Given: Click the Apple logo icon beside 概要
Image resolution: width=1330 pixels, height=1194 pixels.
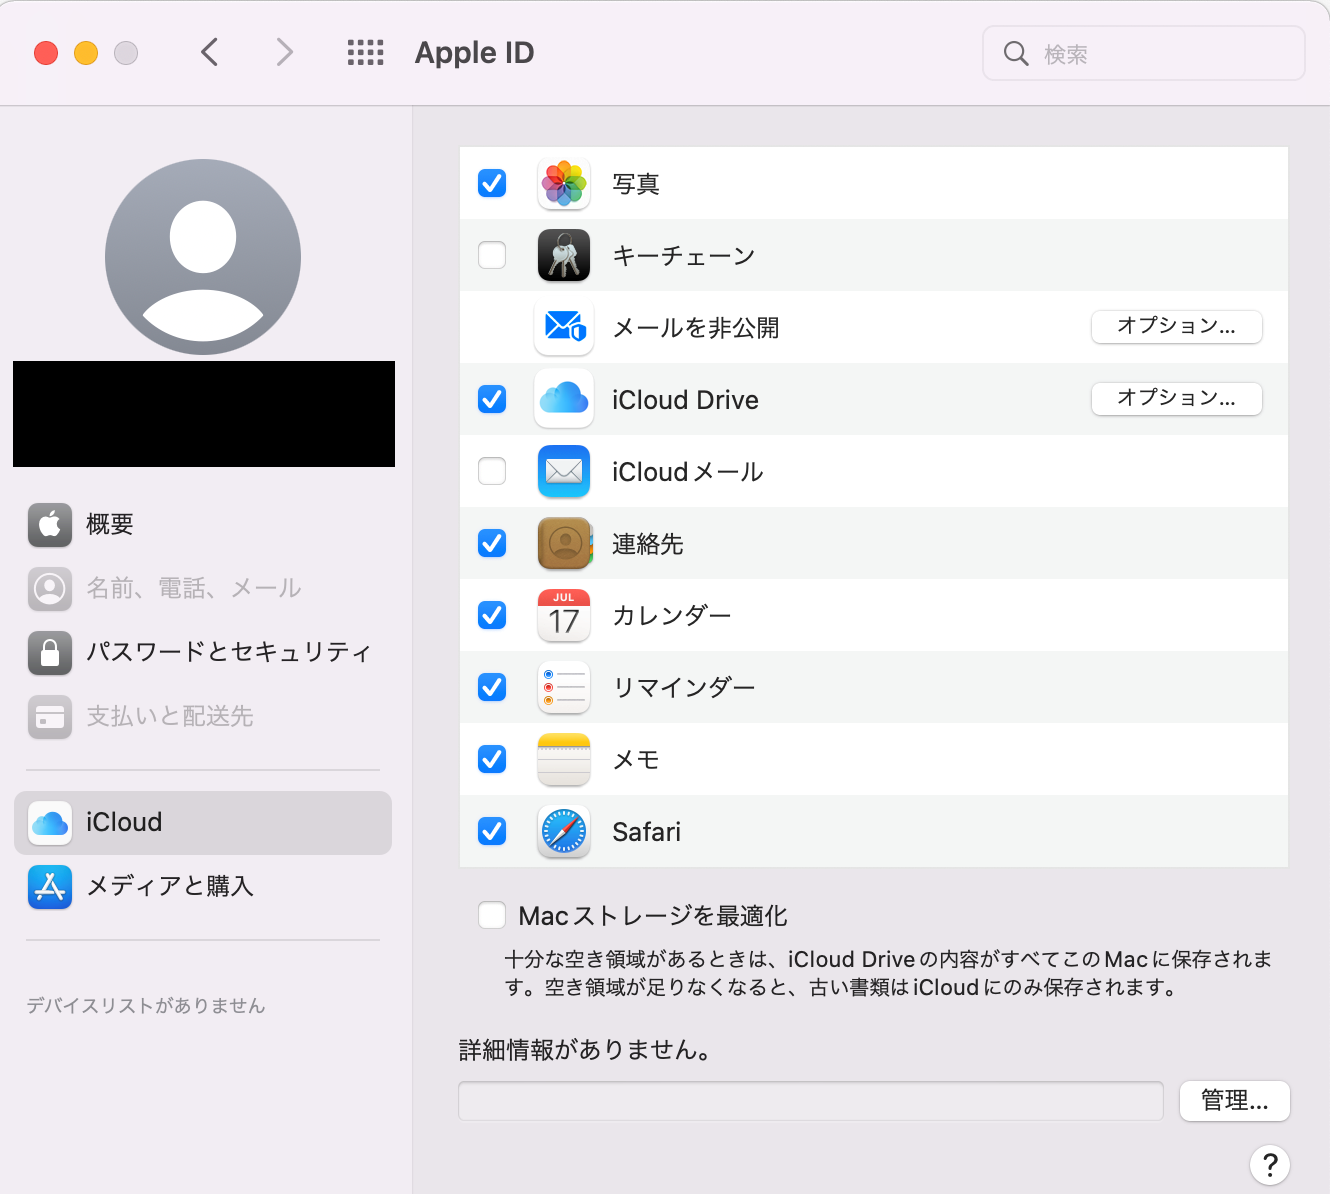Looking at the screenshot, I should coord(50,525).
